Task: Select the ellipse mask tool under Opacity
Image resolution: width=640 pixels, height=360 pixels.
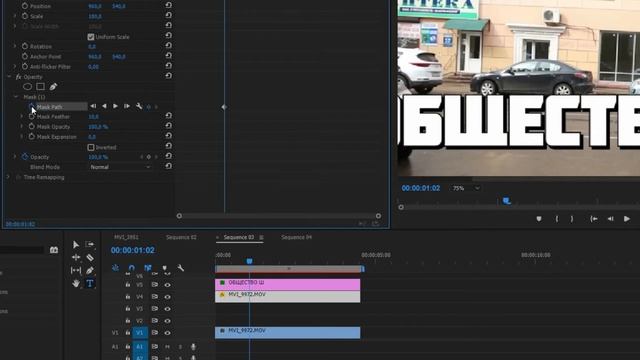Action: coord(27,87)
